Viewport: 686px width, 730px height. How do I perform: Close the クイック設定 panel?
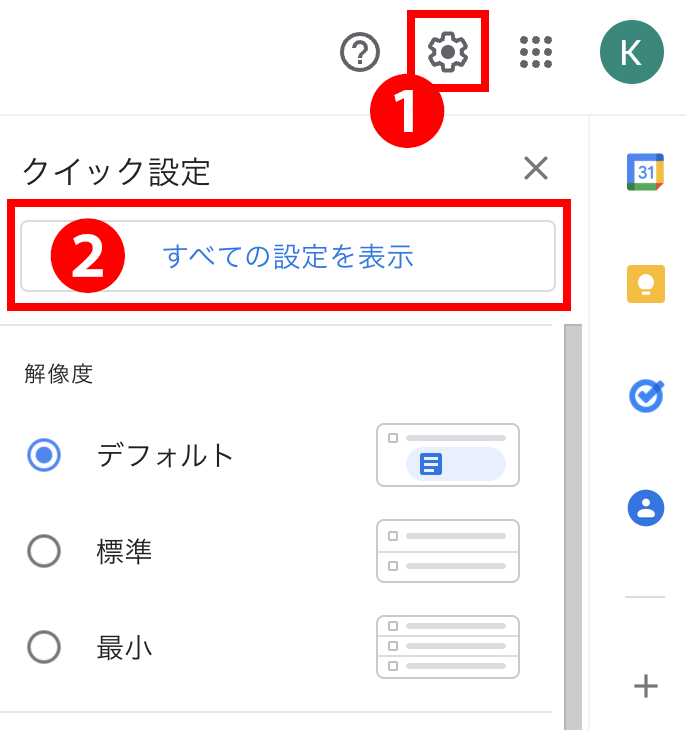point(536,168)
